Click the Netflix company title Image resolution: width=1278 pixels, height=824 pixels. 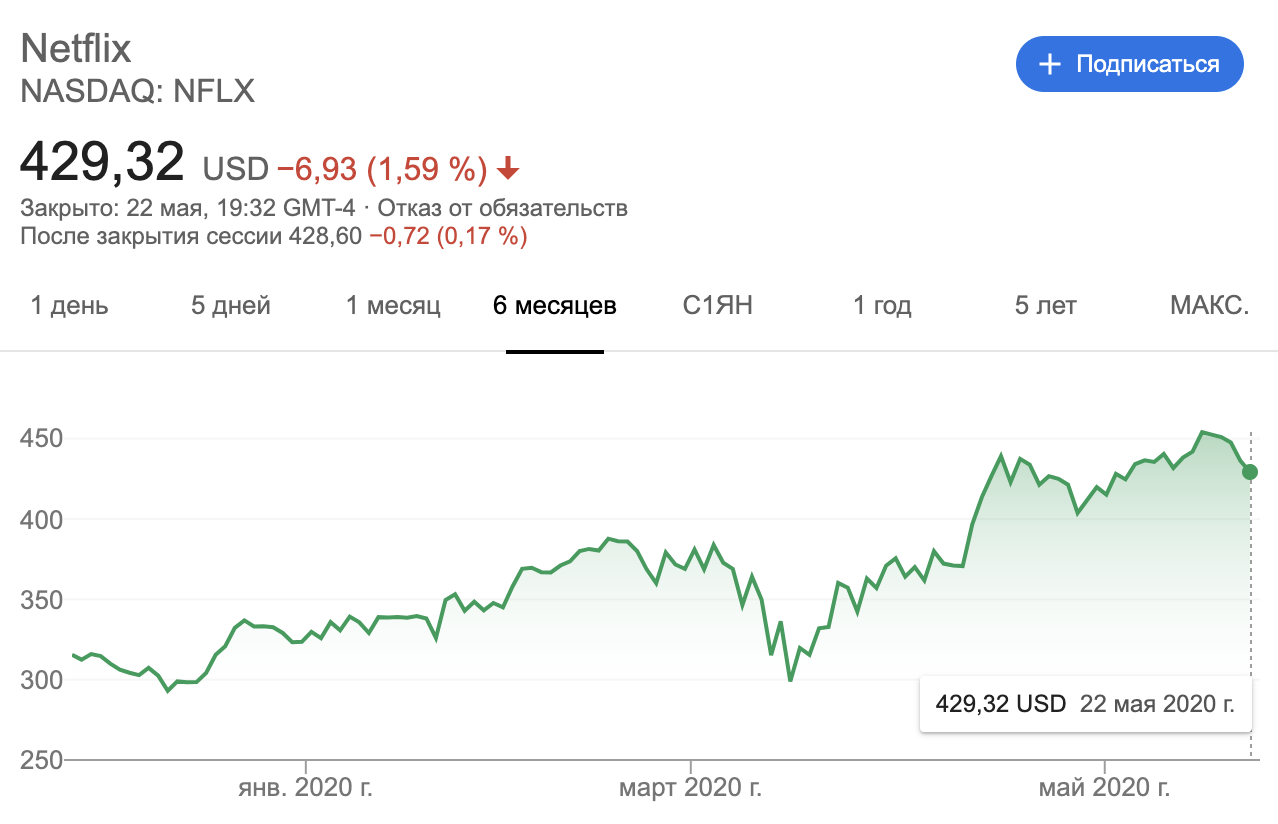pyautogui.click(x=76, y=49)
